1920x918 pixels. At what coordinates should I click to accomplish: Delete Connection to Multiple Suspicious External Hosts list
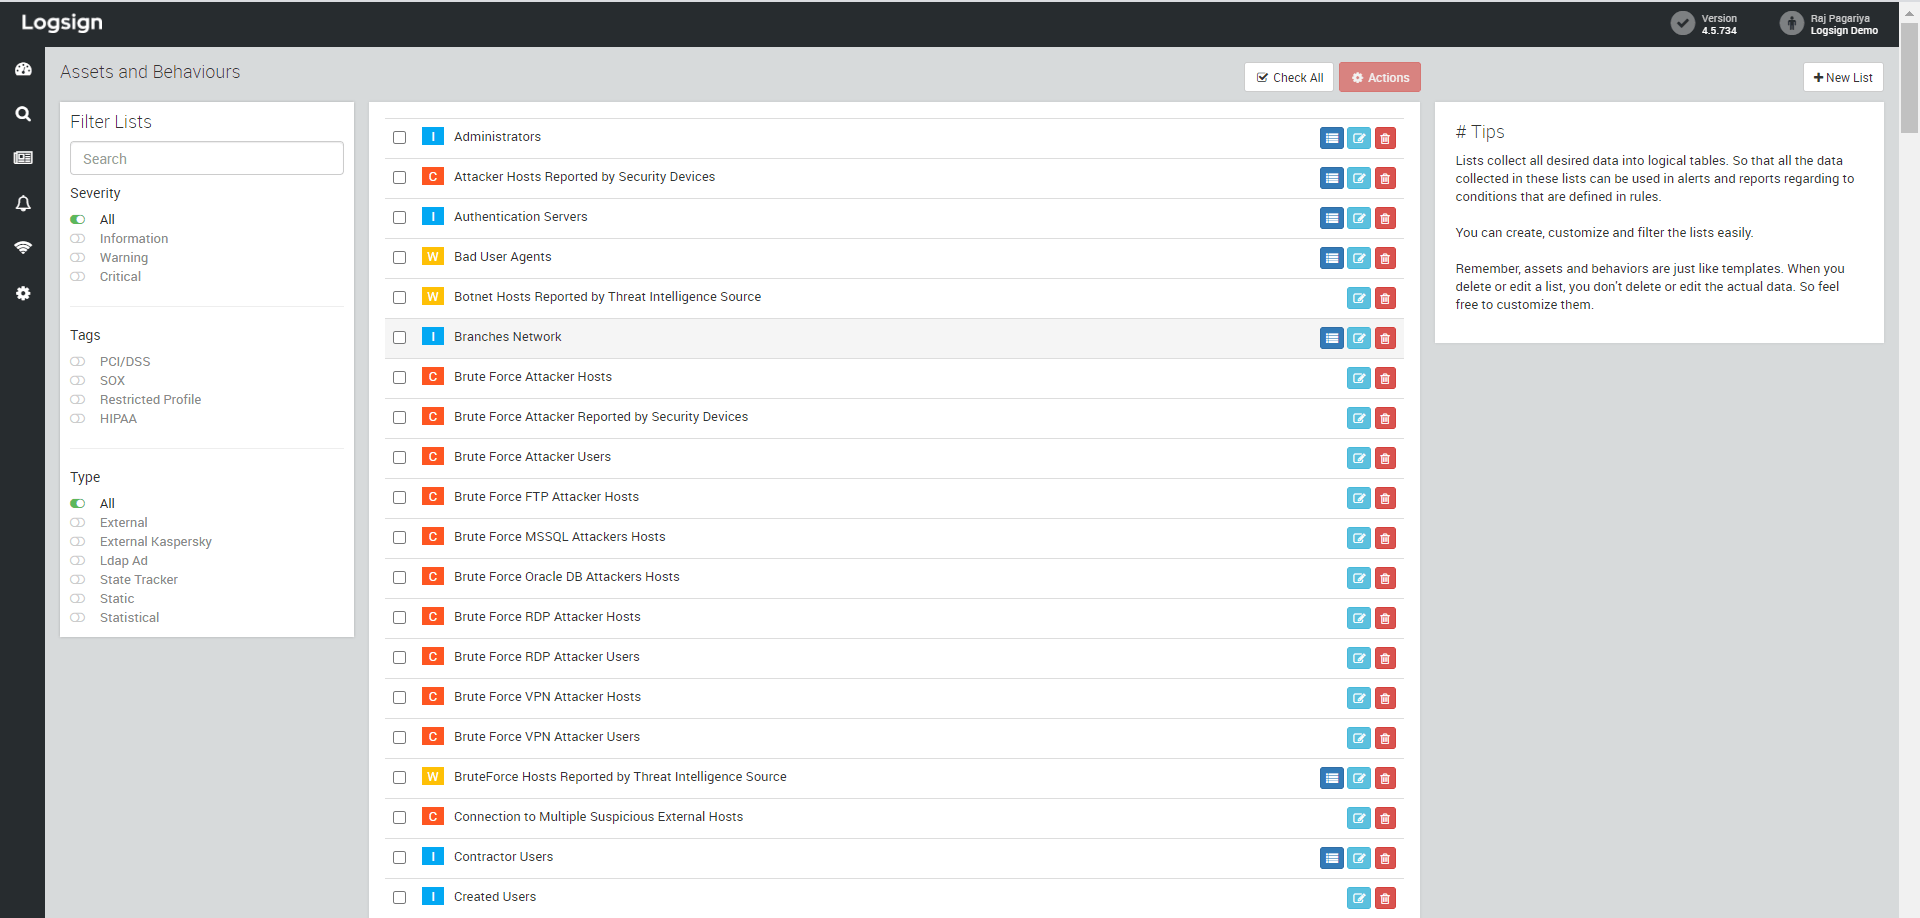pyautogui.click(x=1385, y=818)
